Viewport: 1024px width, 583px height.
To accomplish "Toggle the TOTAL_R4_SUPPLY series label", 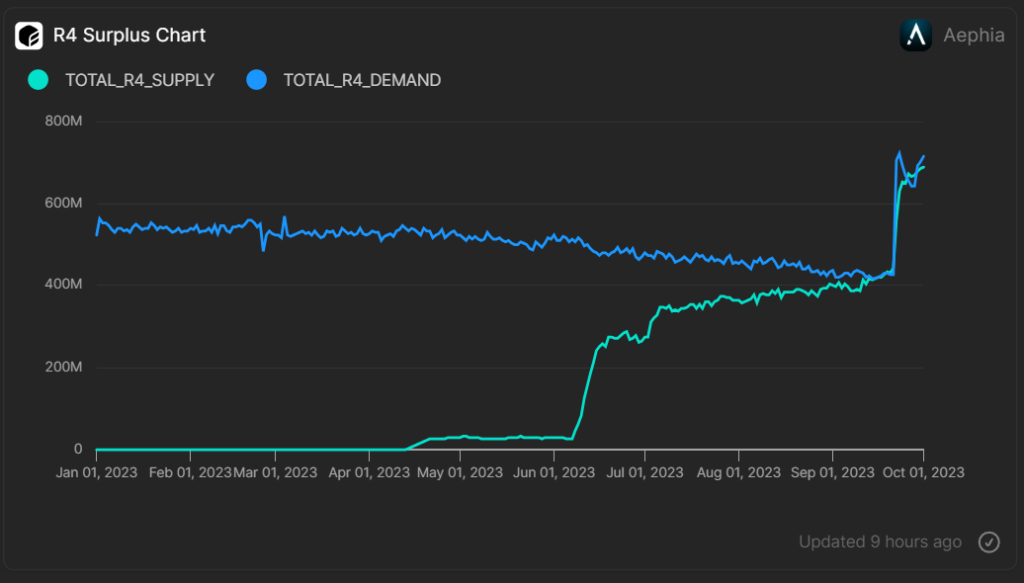I will coord(139,80).
